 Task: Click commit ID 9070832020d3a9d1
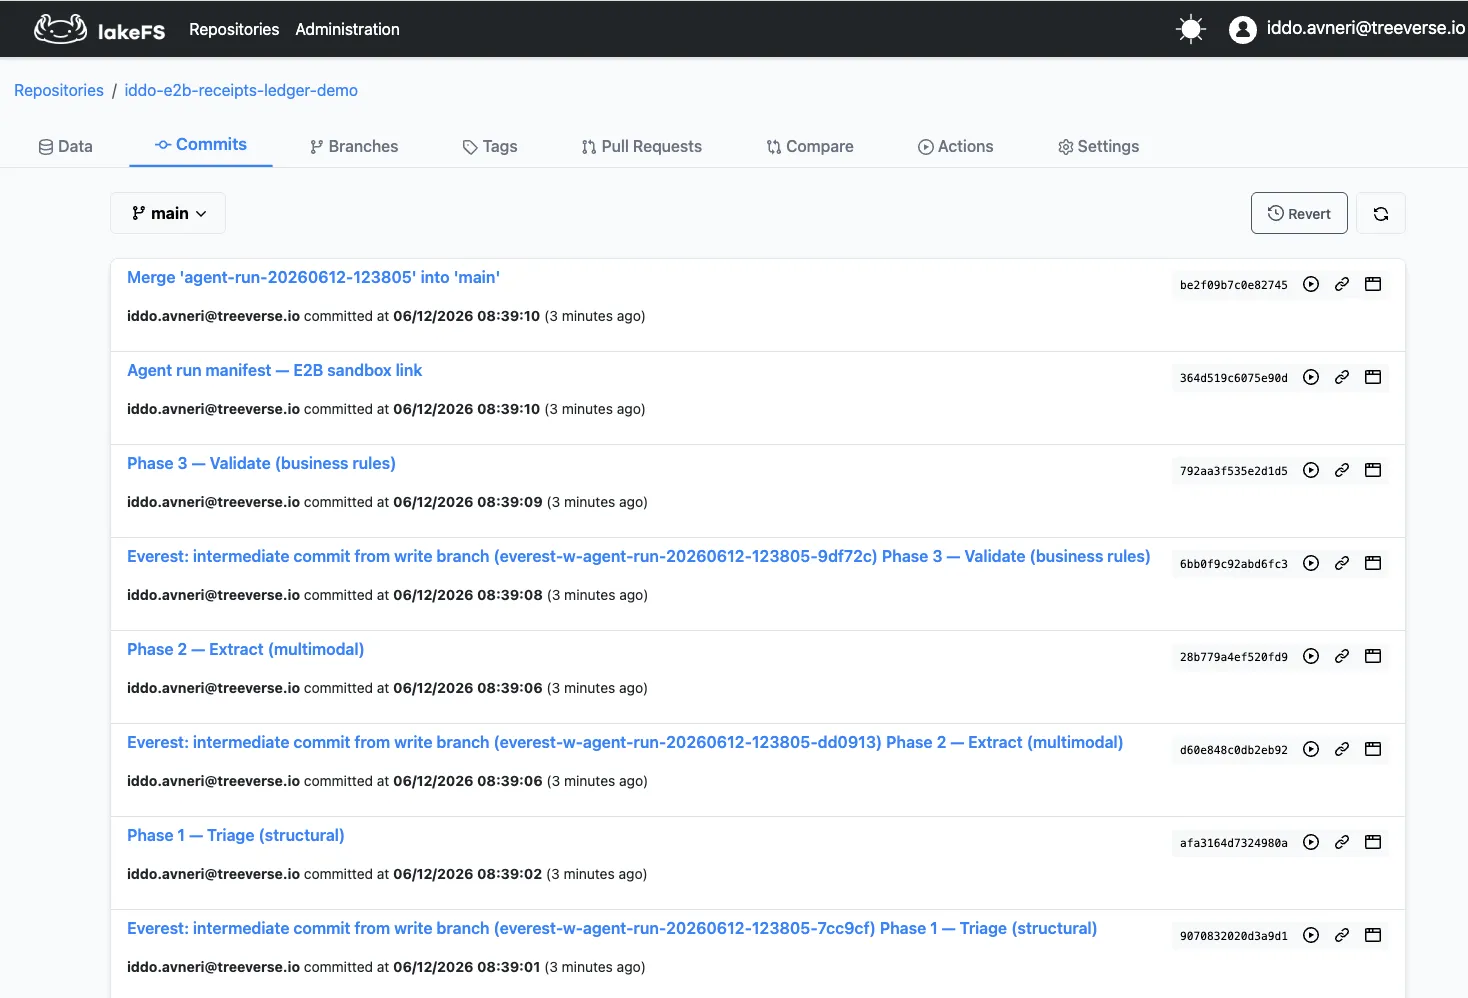pyautogui.click(x=1233, y=936)
